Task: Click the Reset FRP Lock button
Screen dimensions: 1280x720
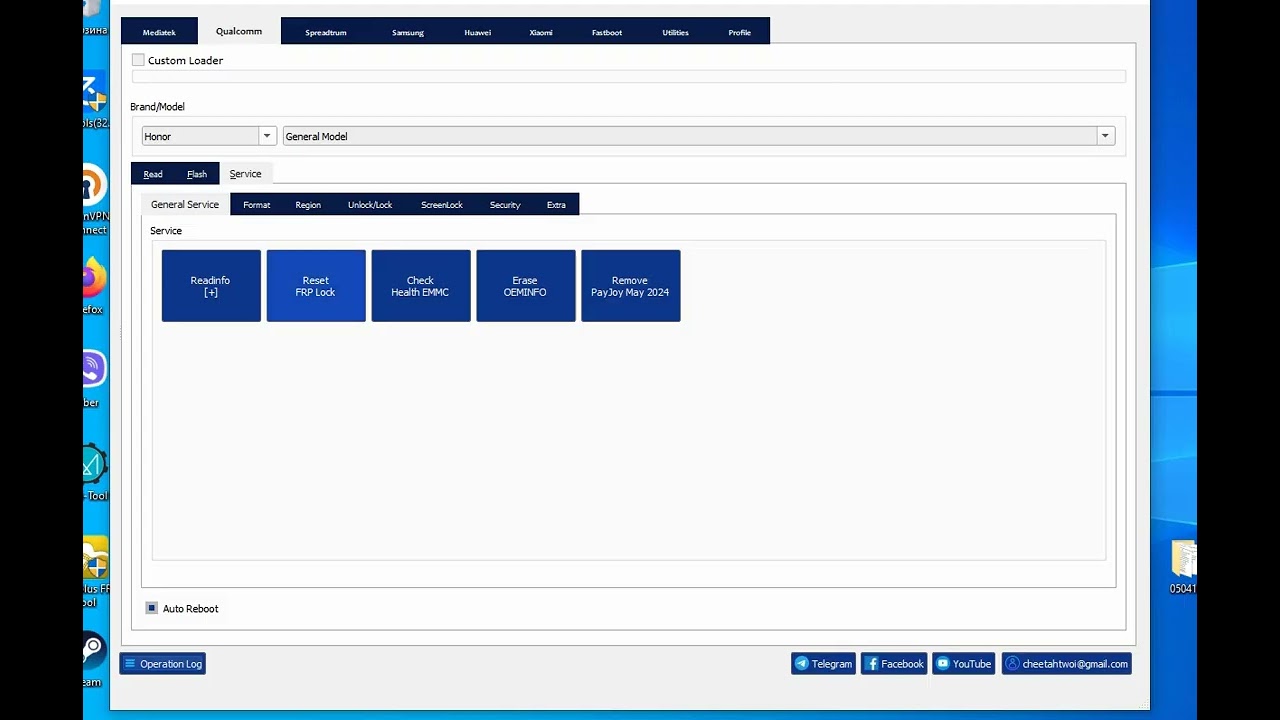Action: click(x=316, y=286)
